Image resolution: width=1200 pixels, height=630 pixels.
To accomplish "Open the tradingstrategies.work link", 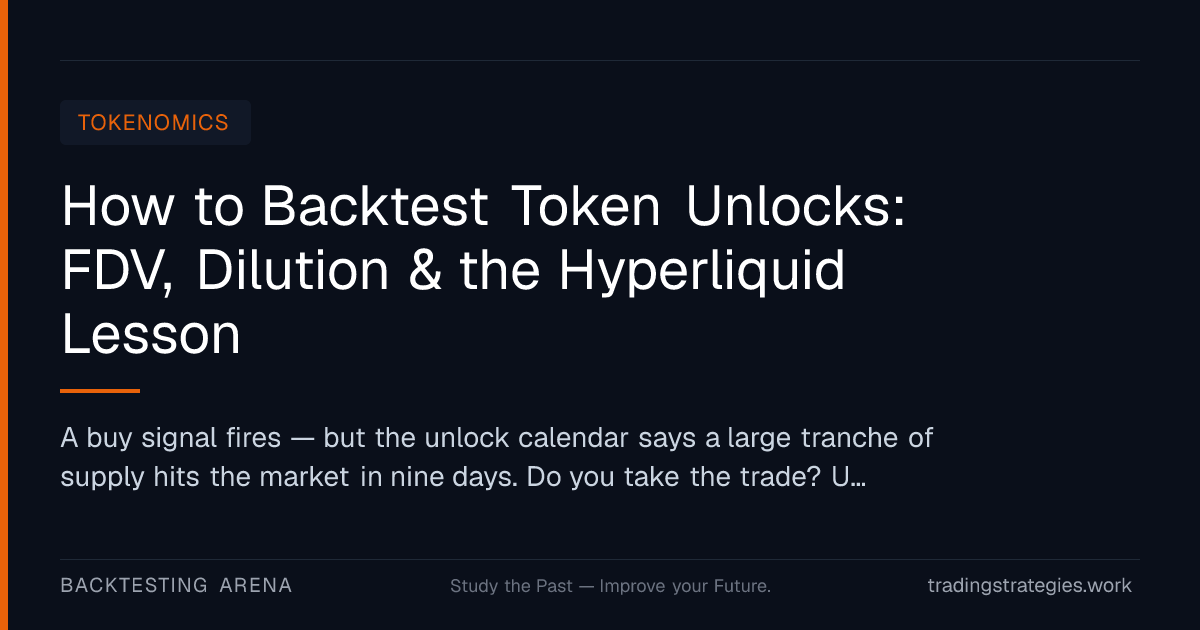I will pyautogui.click(x=1030, y=586).
